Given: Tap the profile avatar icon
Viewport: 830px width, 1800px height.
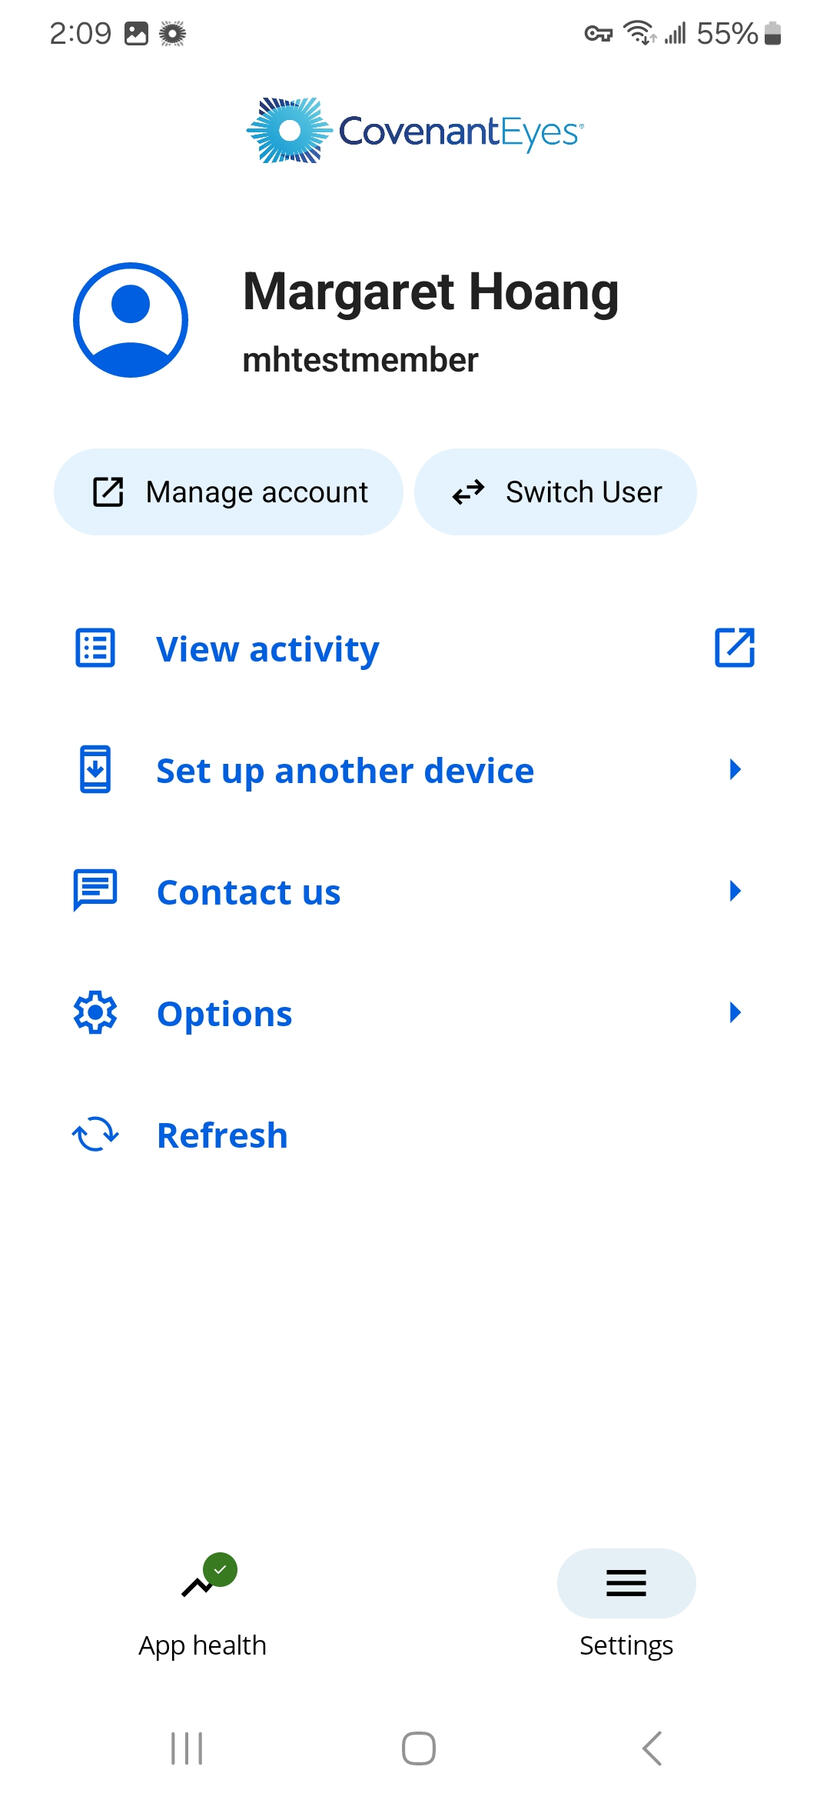Looking at the screenshot, I should pos(131,320).
